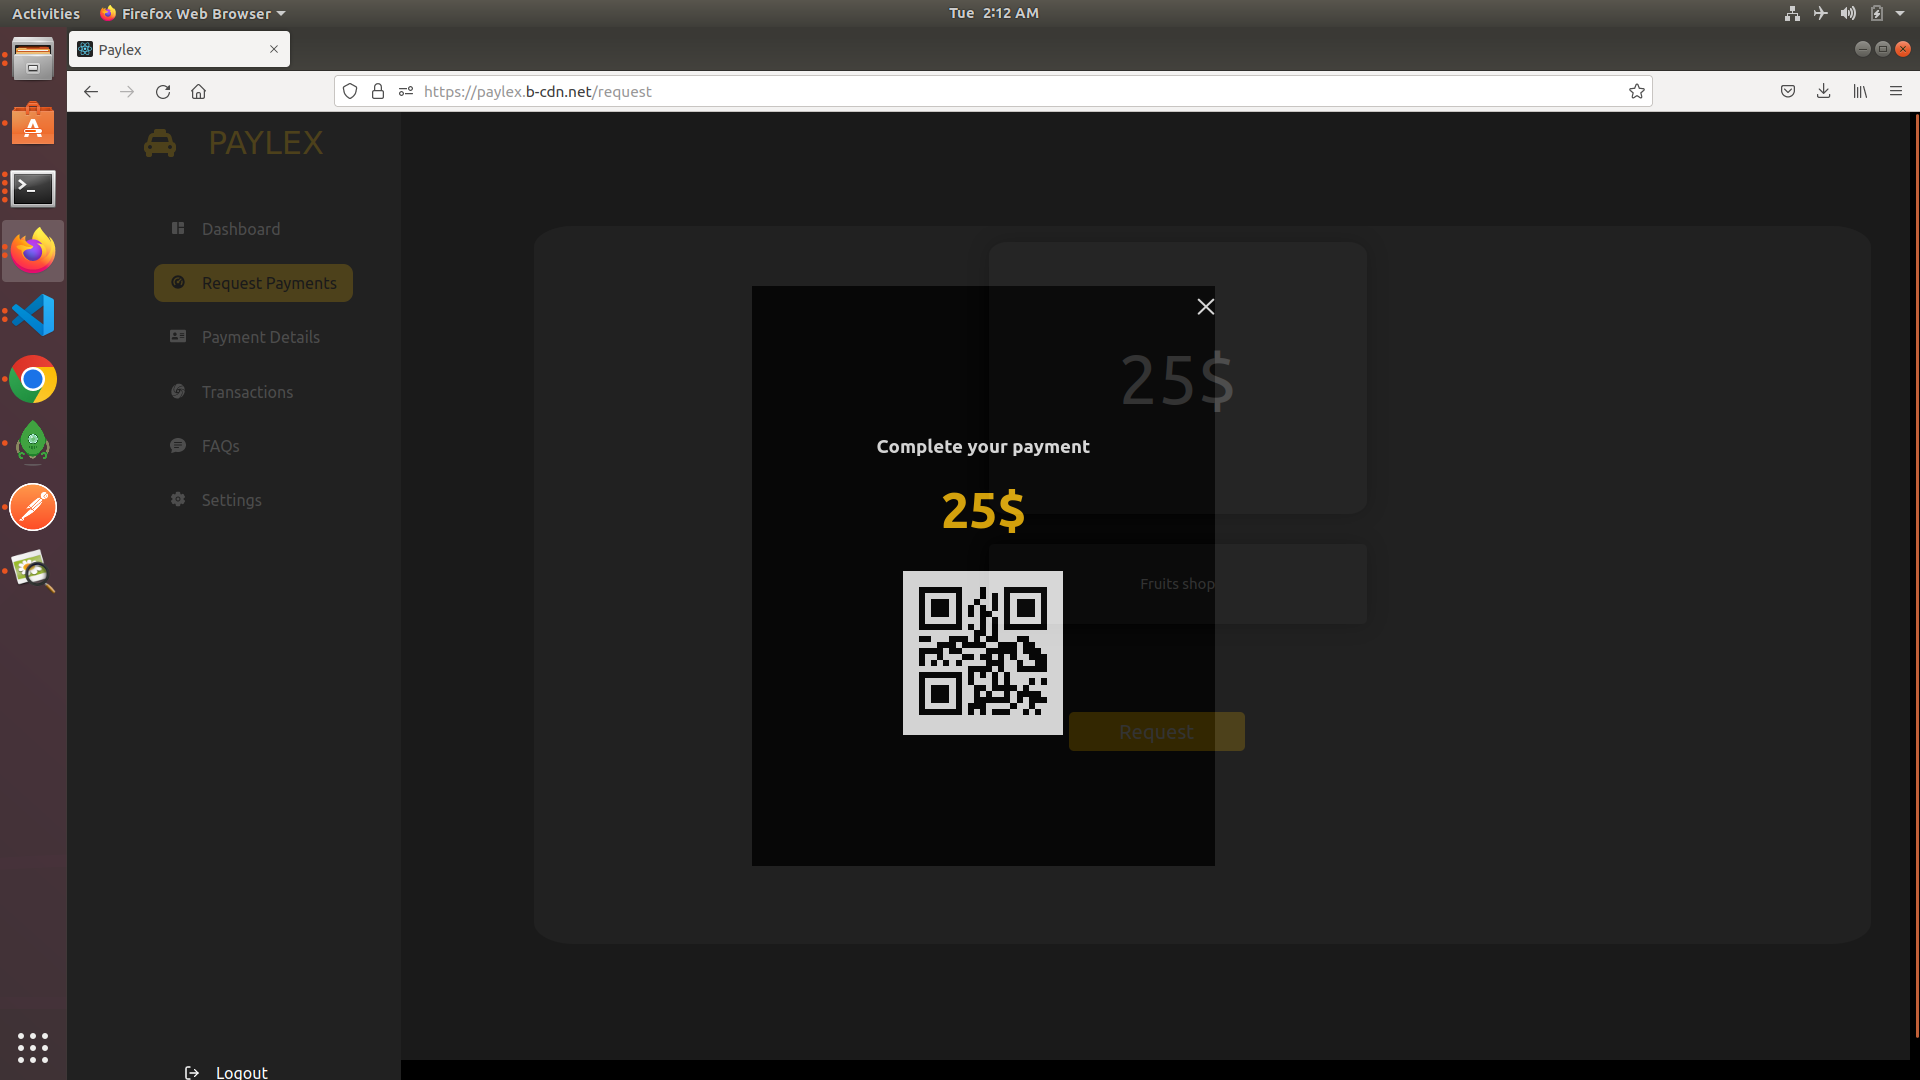Bookmark this page with the star

coord(1636,91)
